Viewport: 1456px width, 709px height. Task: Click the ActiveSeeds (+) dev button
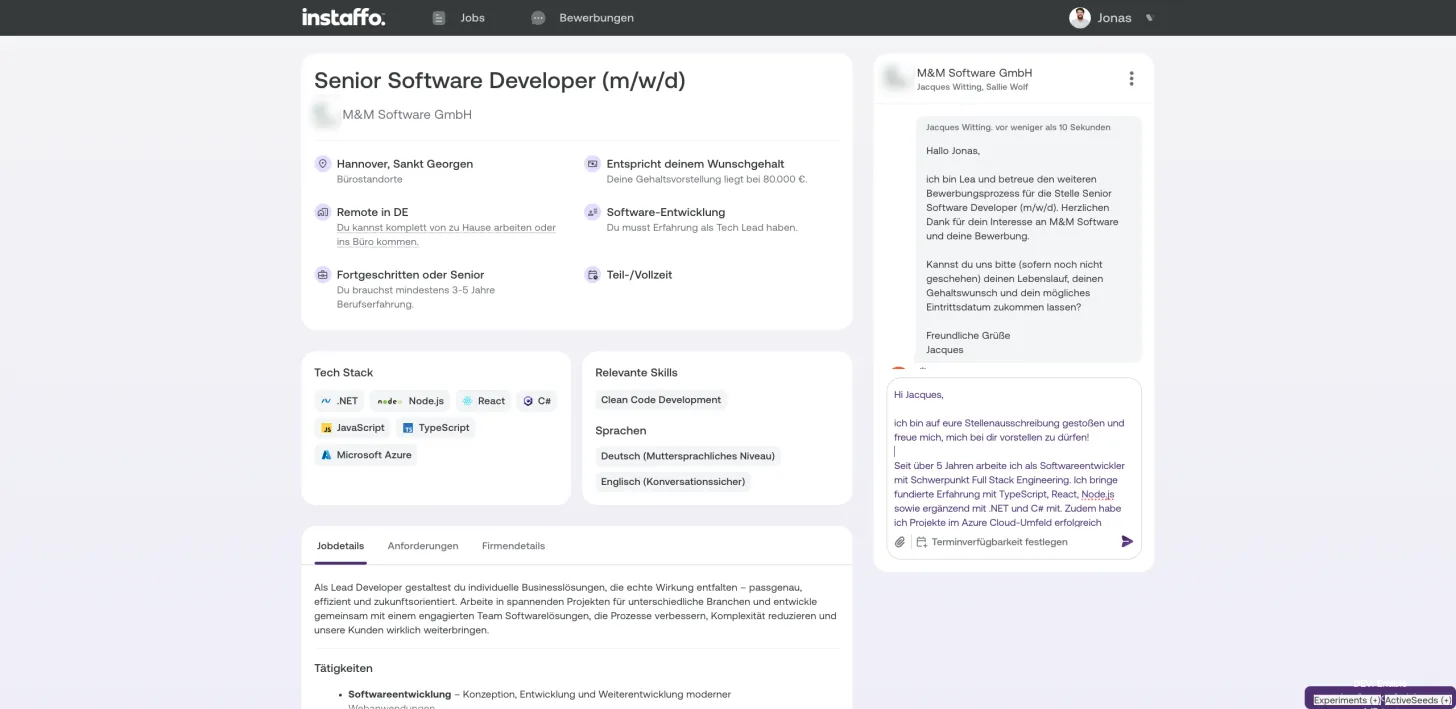click(x=1418, y=700)
